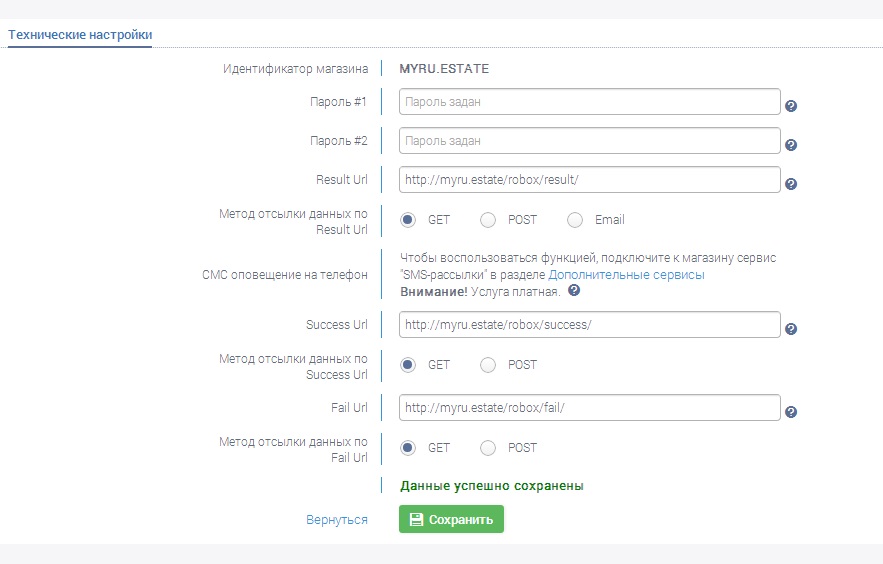Select POST for Result Url method
The width and height of the screenshot is (883, 564).
coord(488,220)
